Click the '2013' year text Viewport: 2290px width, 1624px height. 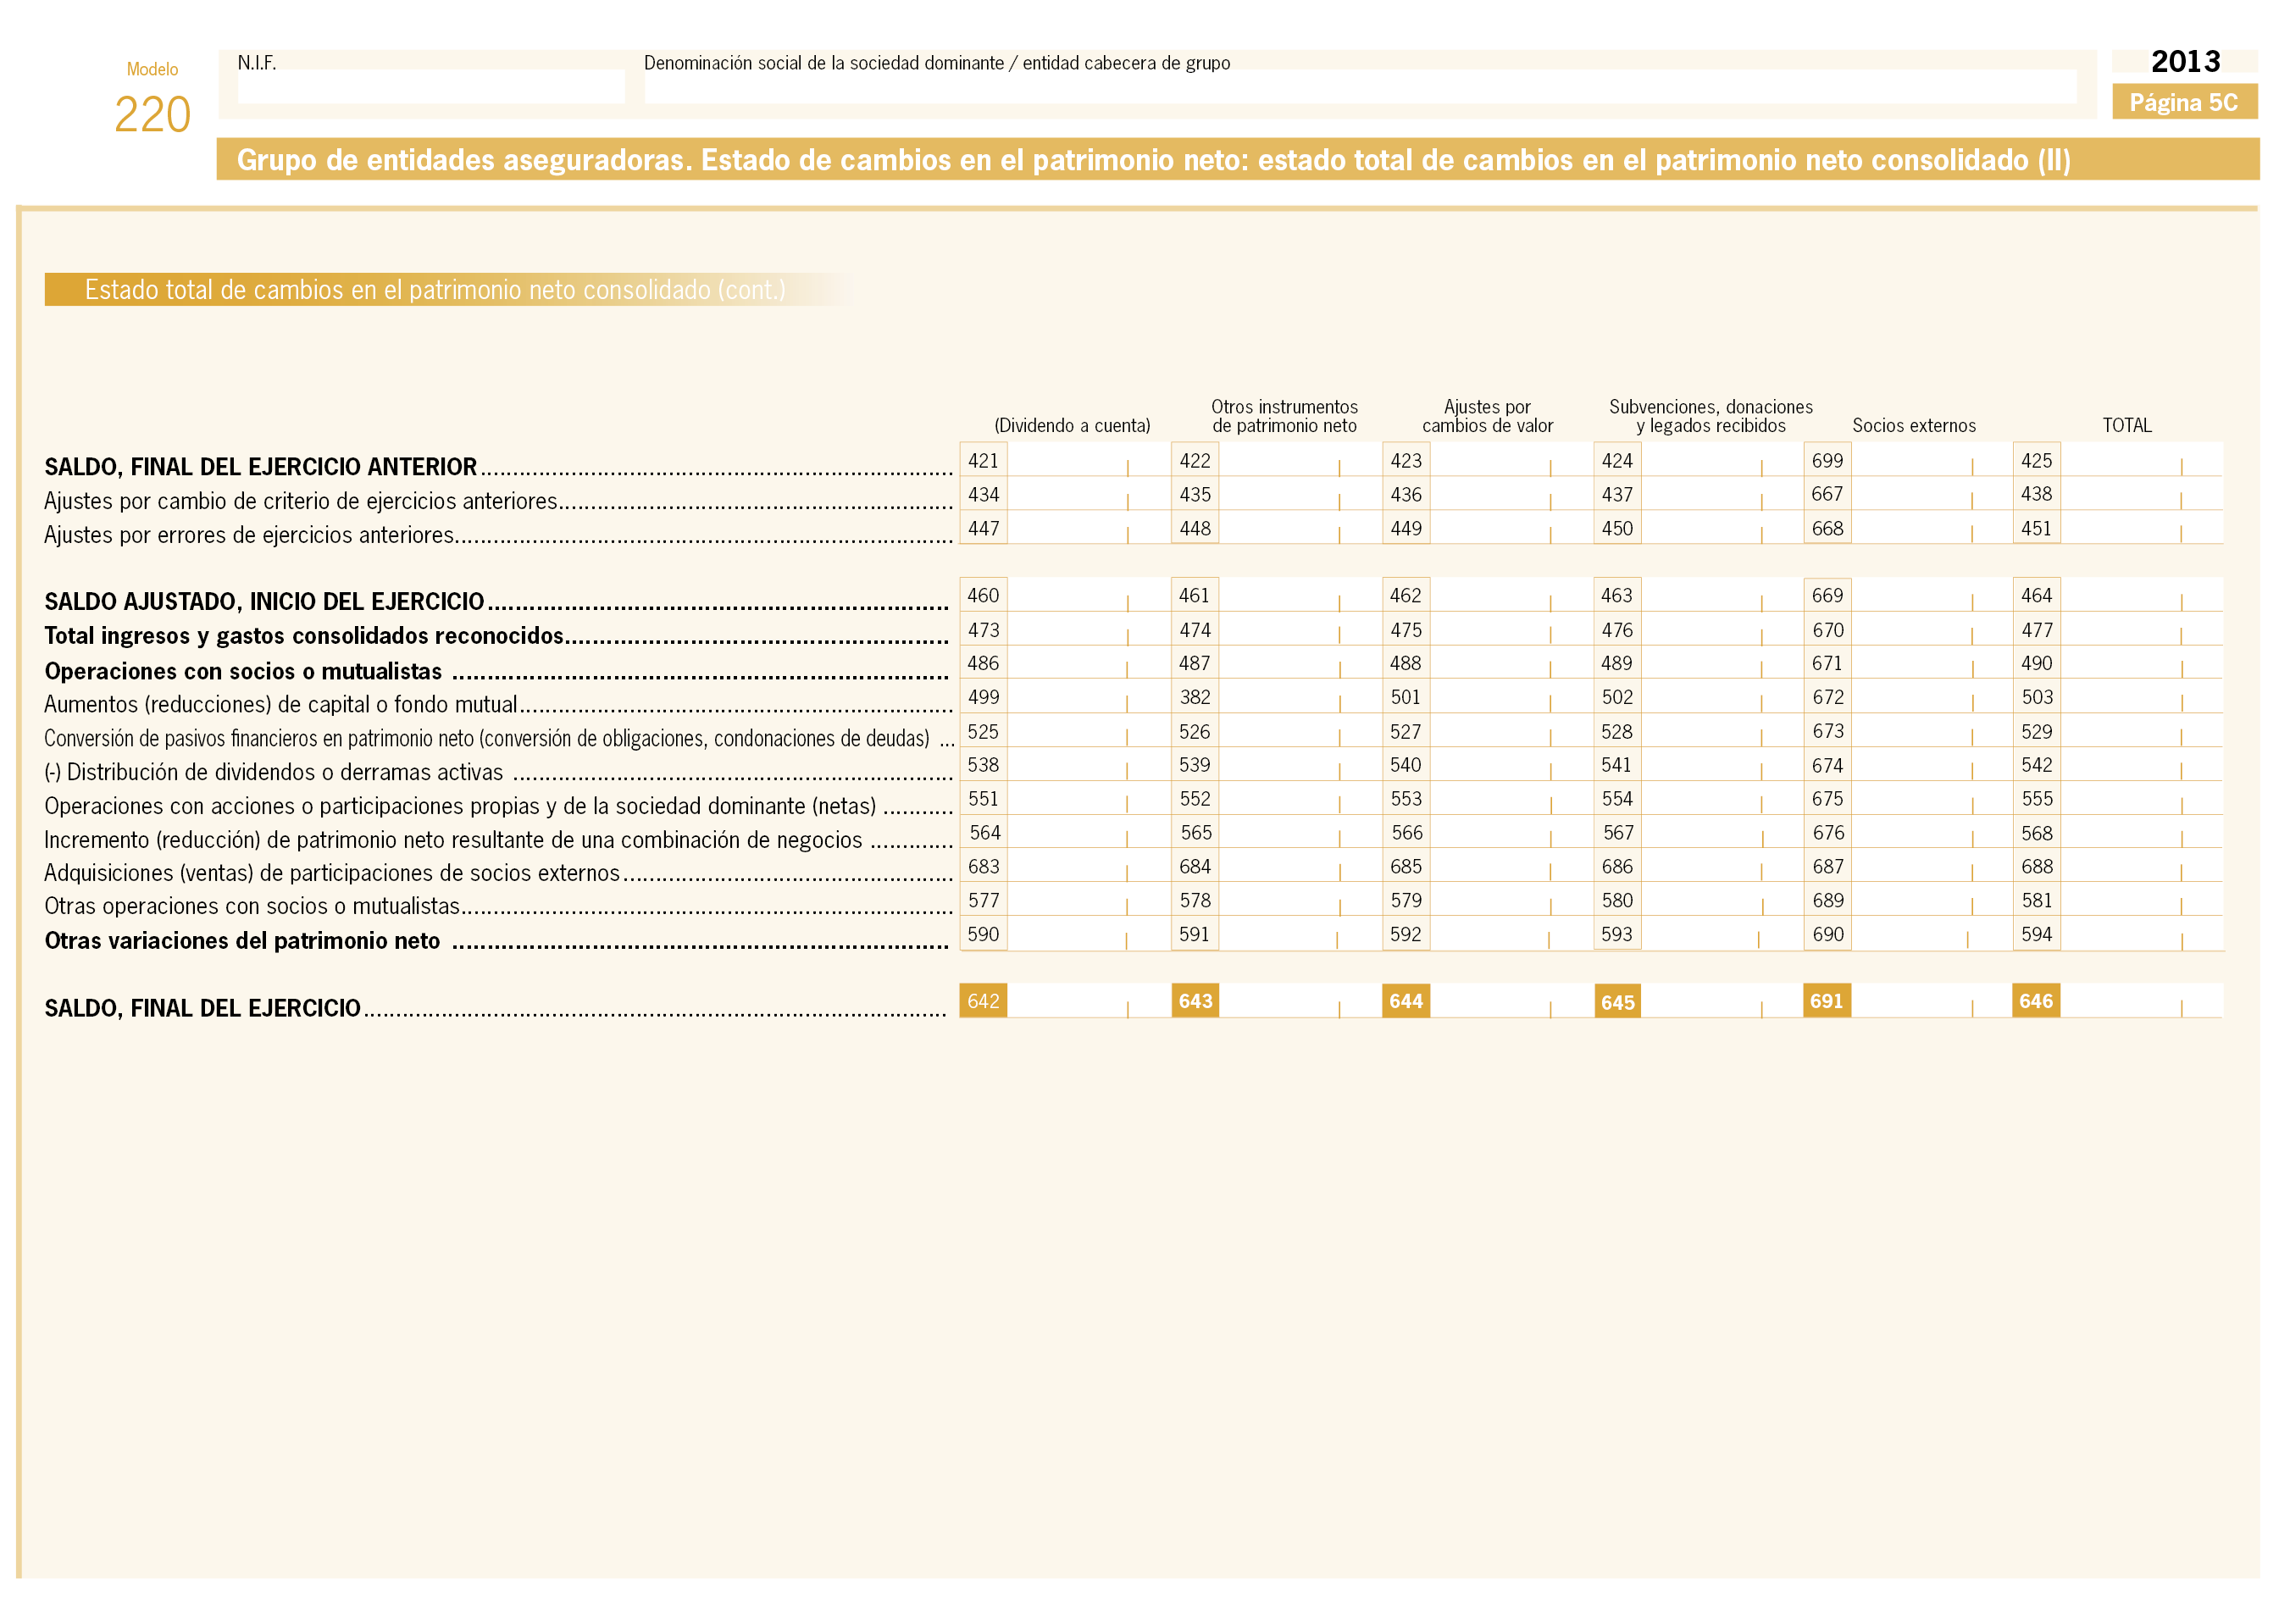(2185, 62)
